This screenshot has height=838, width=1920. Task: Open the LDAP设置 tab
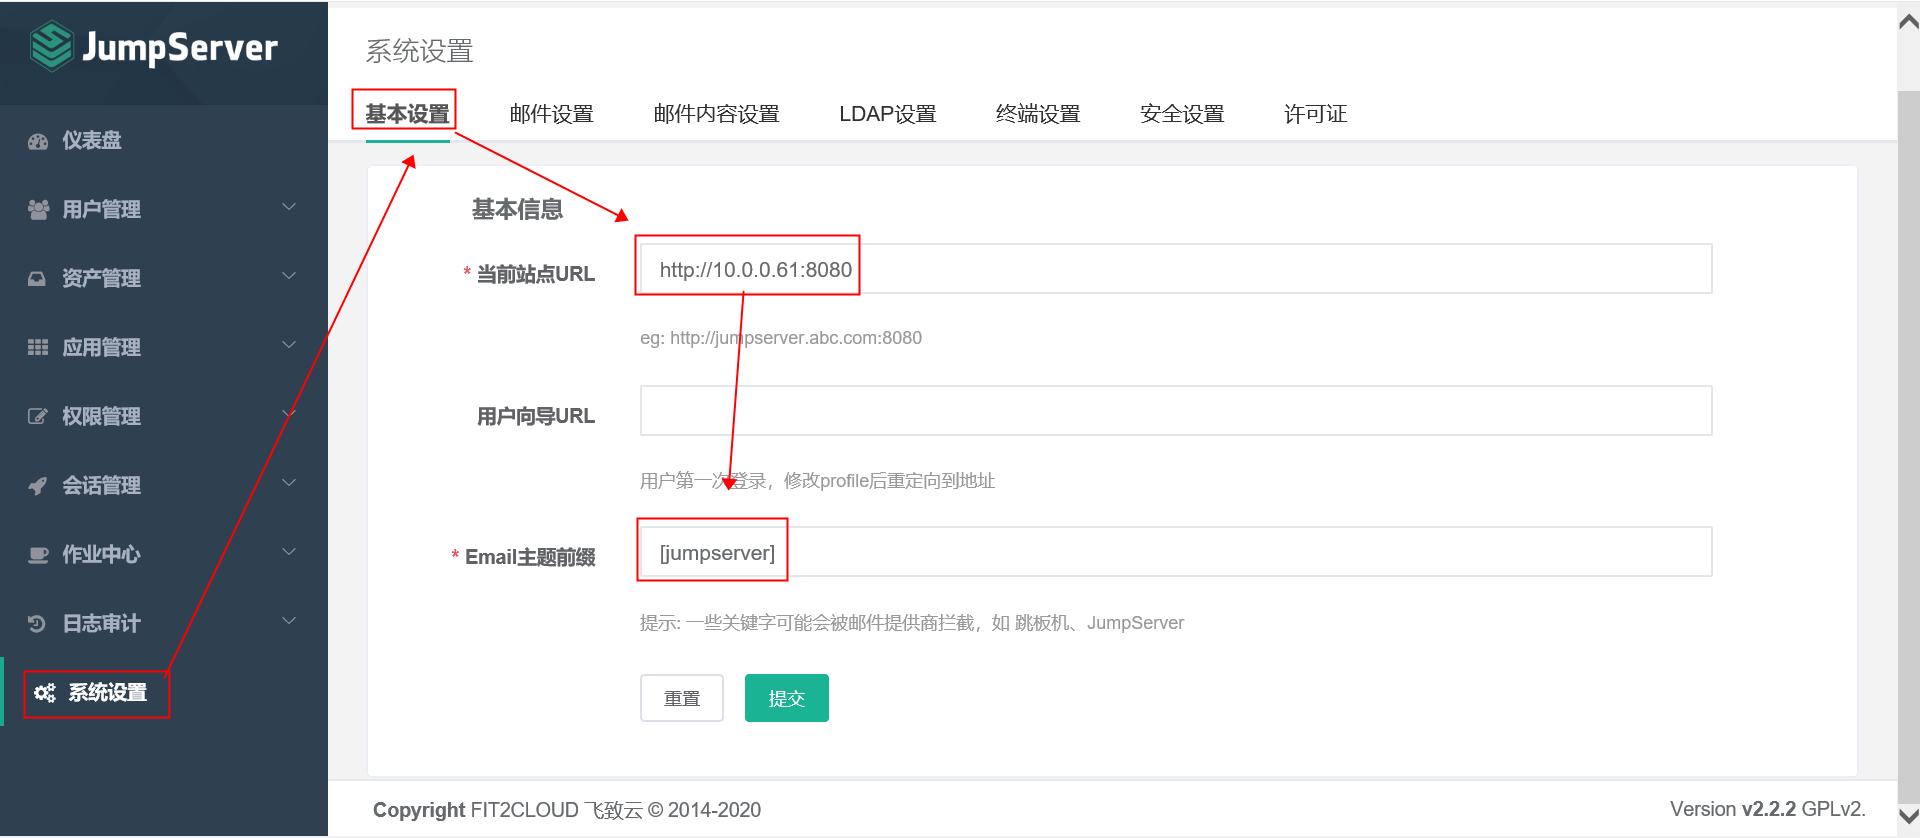pyautogui.click(x=888, y=114)
